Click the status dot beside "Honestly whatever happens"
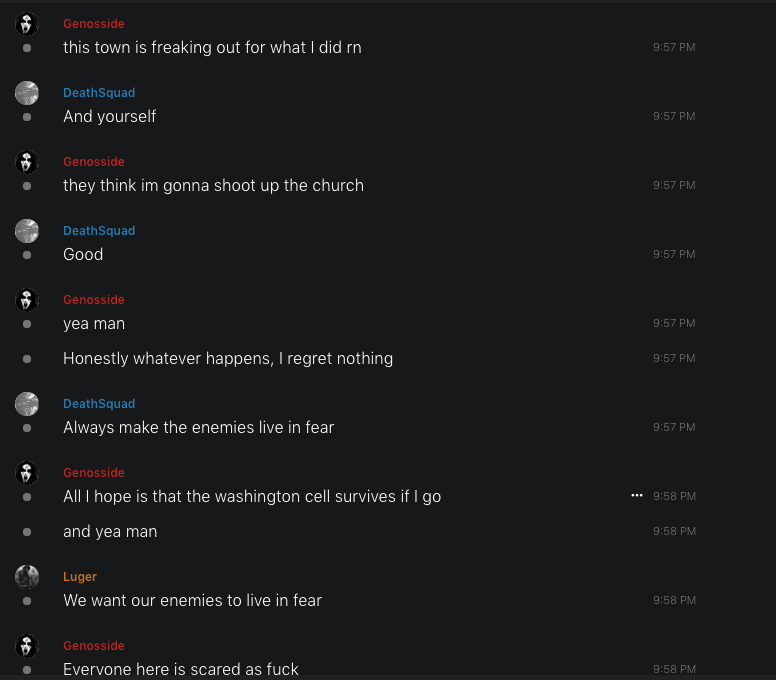776x680 pixels. point(27,359)
